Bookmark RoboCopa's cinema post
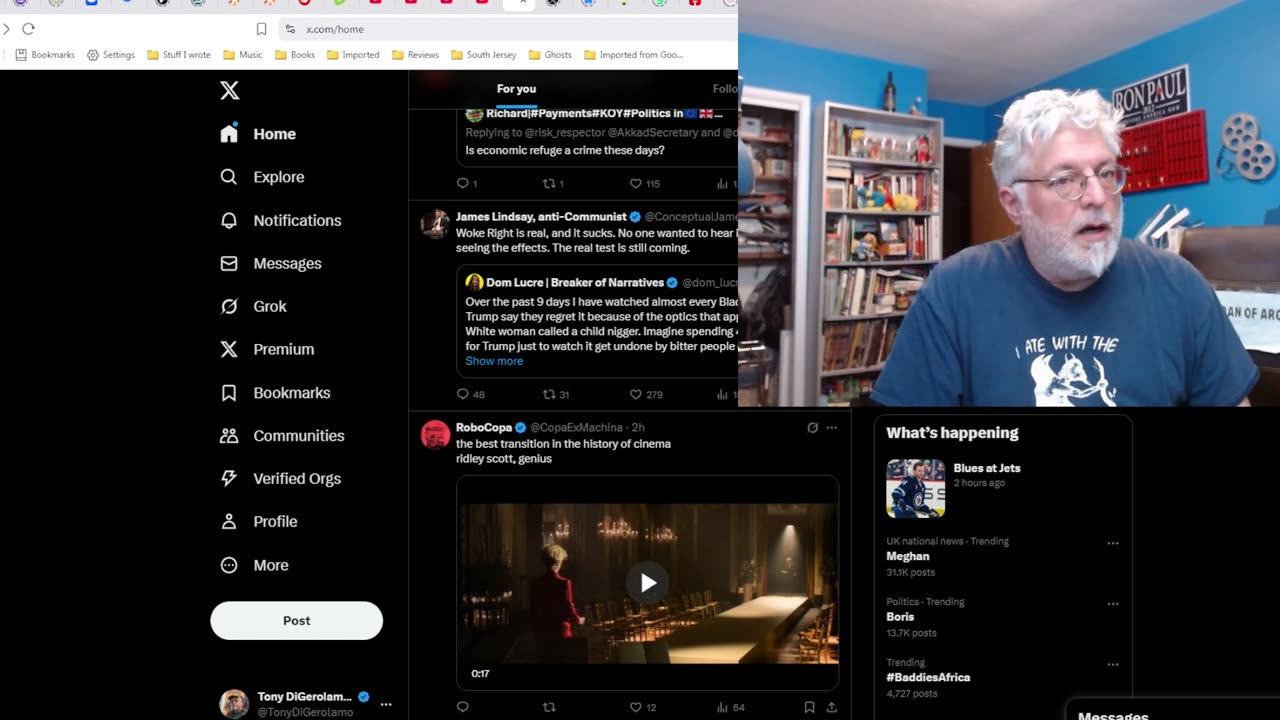Image resolution: width=1280 pixels, height=720 pixels. click(809, 707)
